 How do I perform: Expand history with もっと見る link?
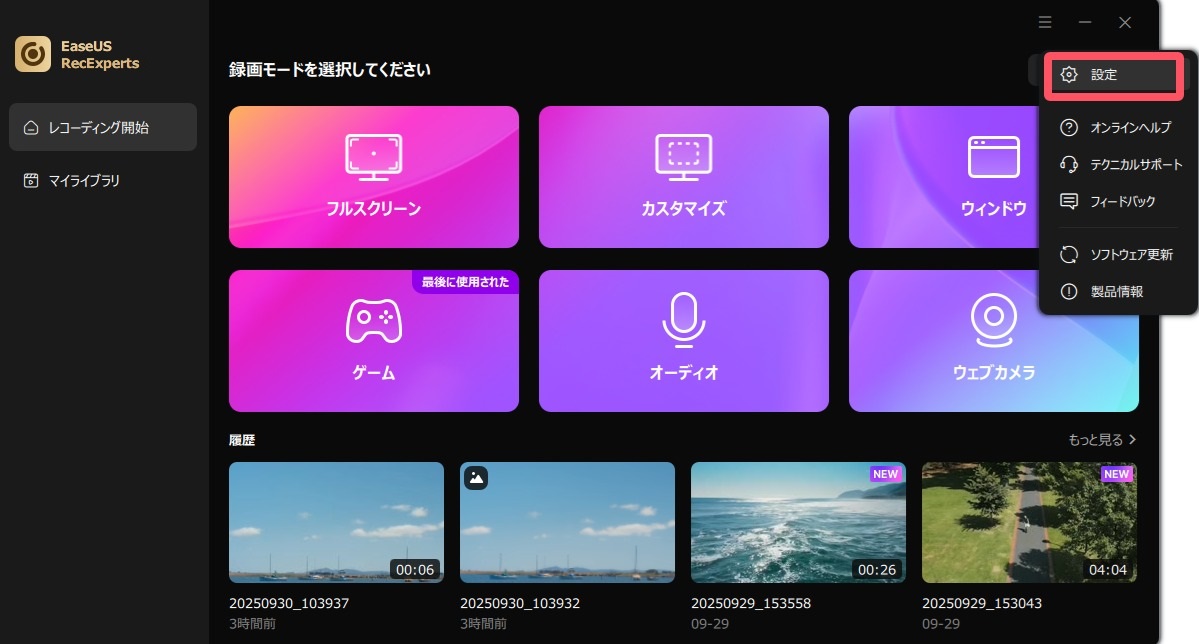pyautogui.click(x=1102, y=440)
